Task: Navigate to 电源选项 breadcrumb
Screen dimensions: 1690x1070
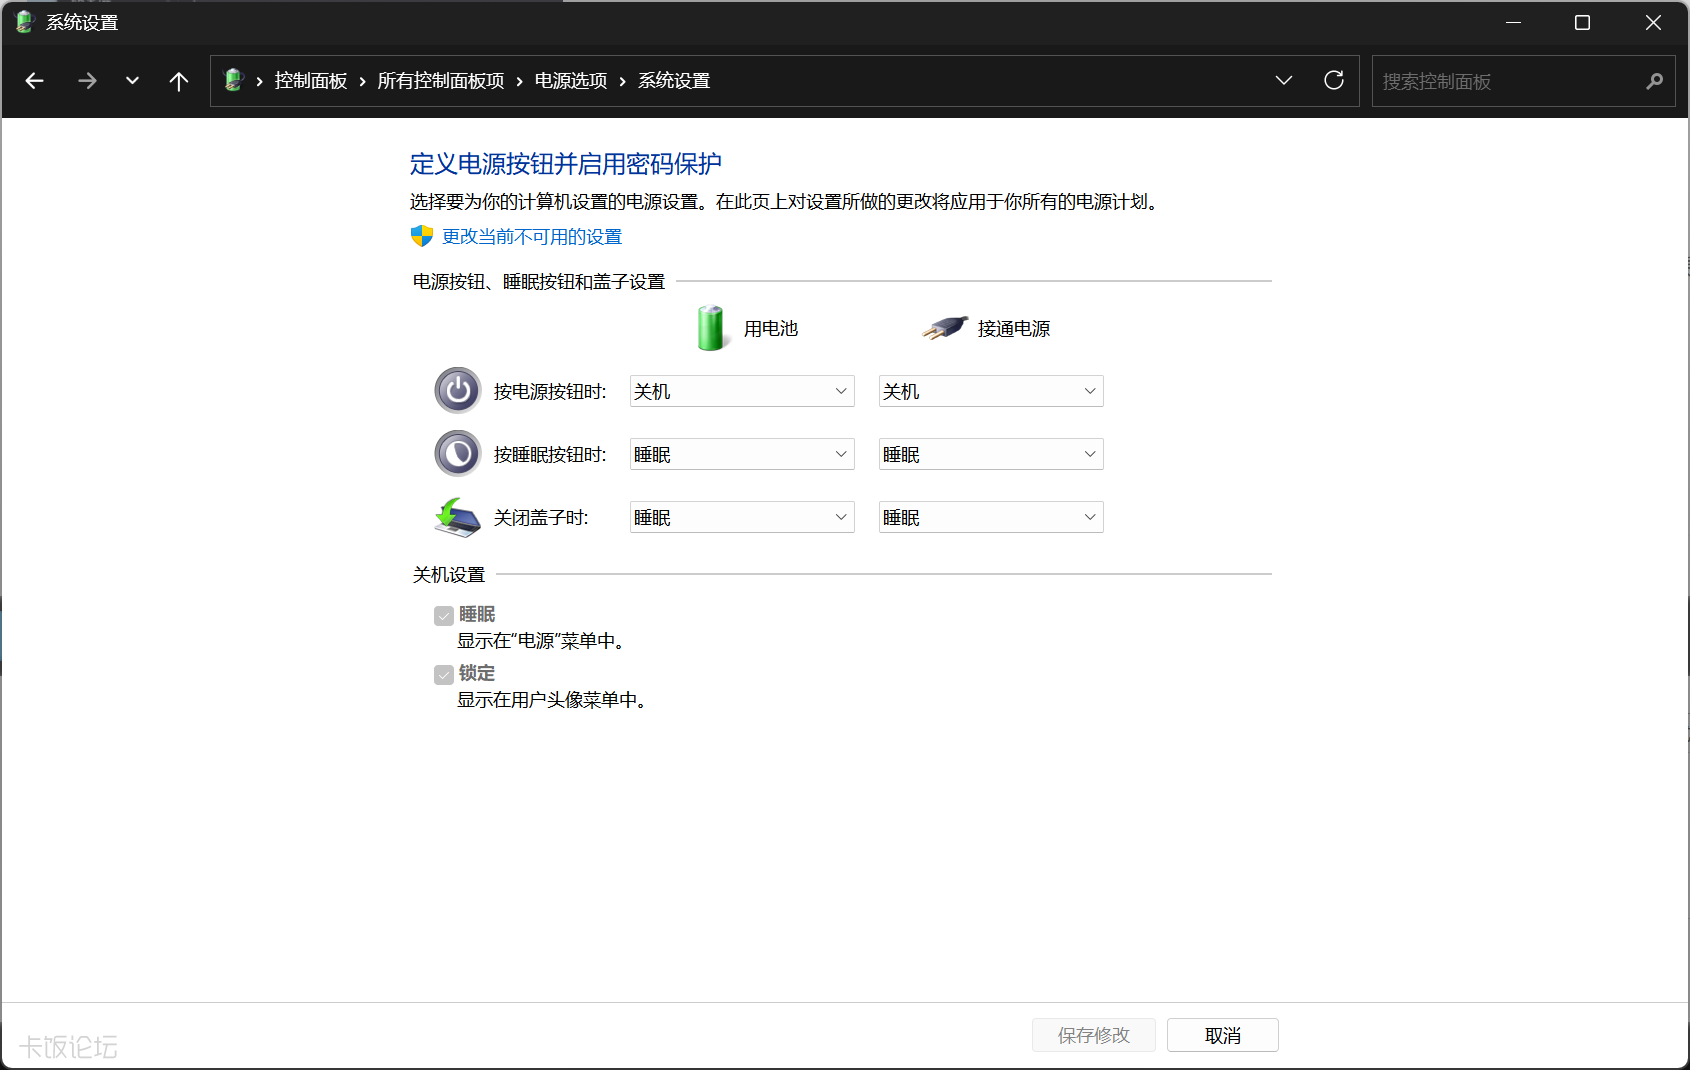Action: point(571,81)
